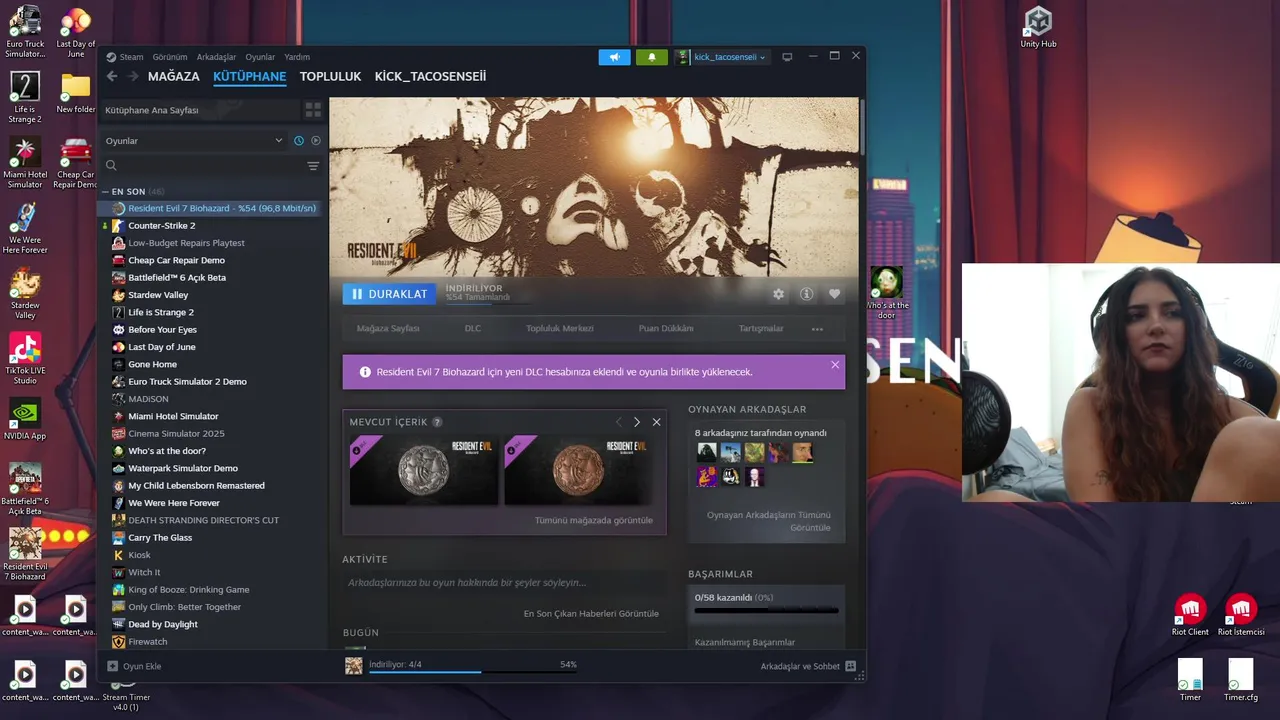Open the Mevcut İçerik help question mark
The image size is (1280, 720).
click(x=437, y=422)
